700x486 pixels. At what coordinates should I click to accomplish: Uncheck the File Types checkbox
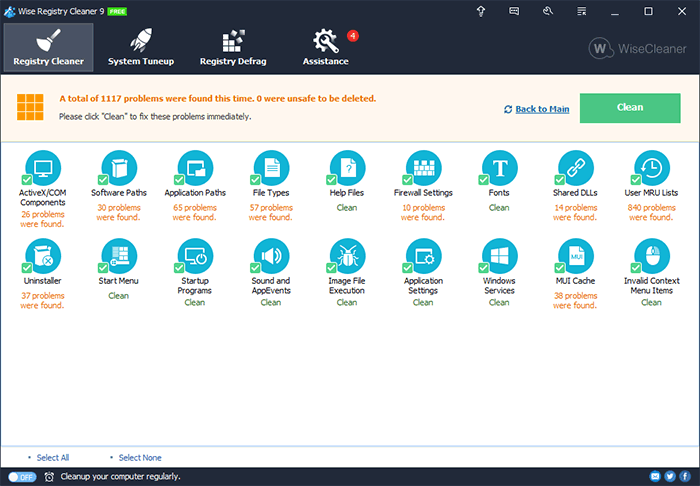255,179
